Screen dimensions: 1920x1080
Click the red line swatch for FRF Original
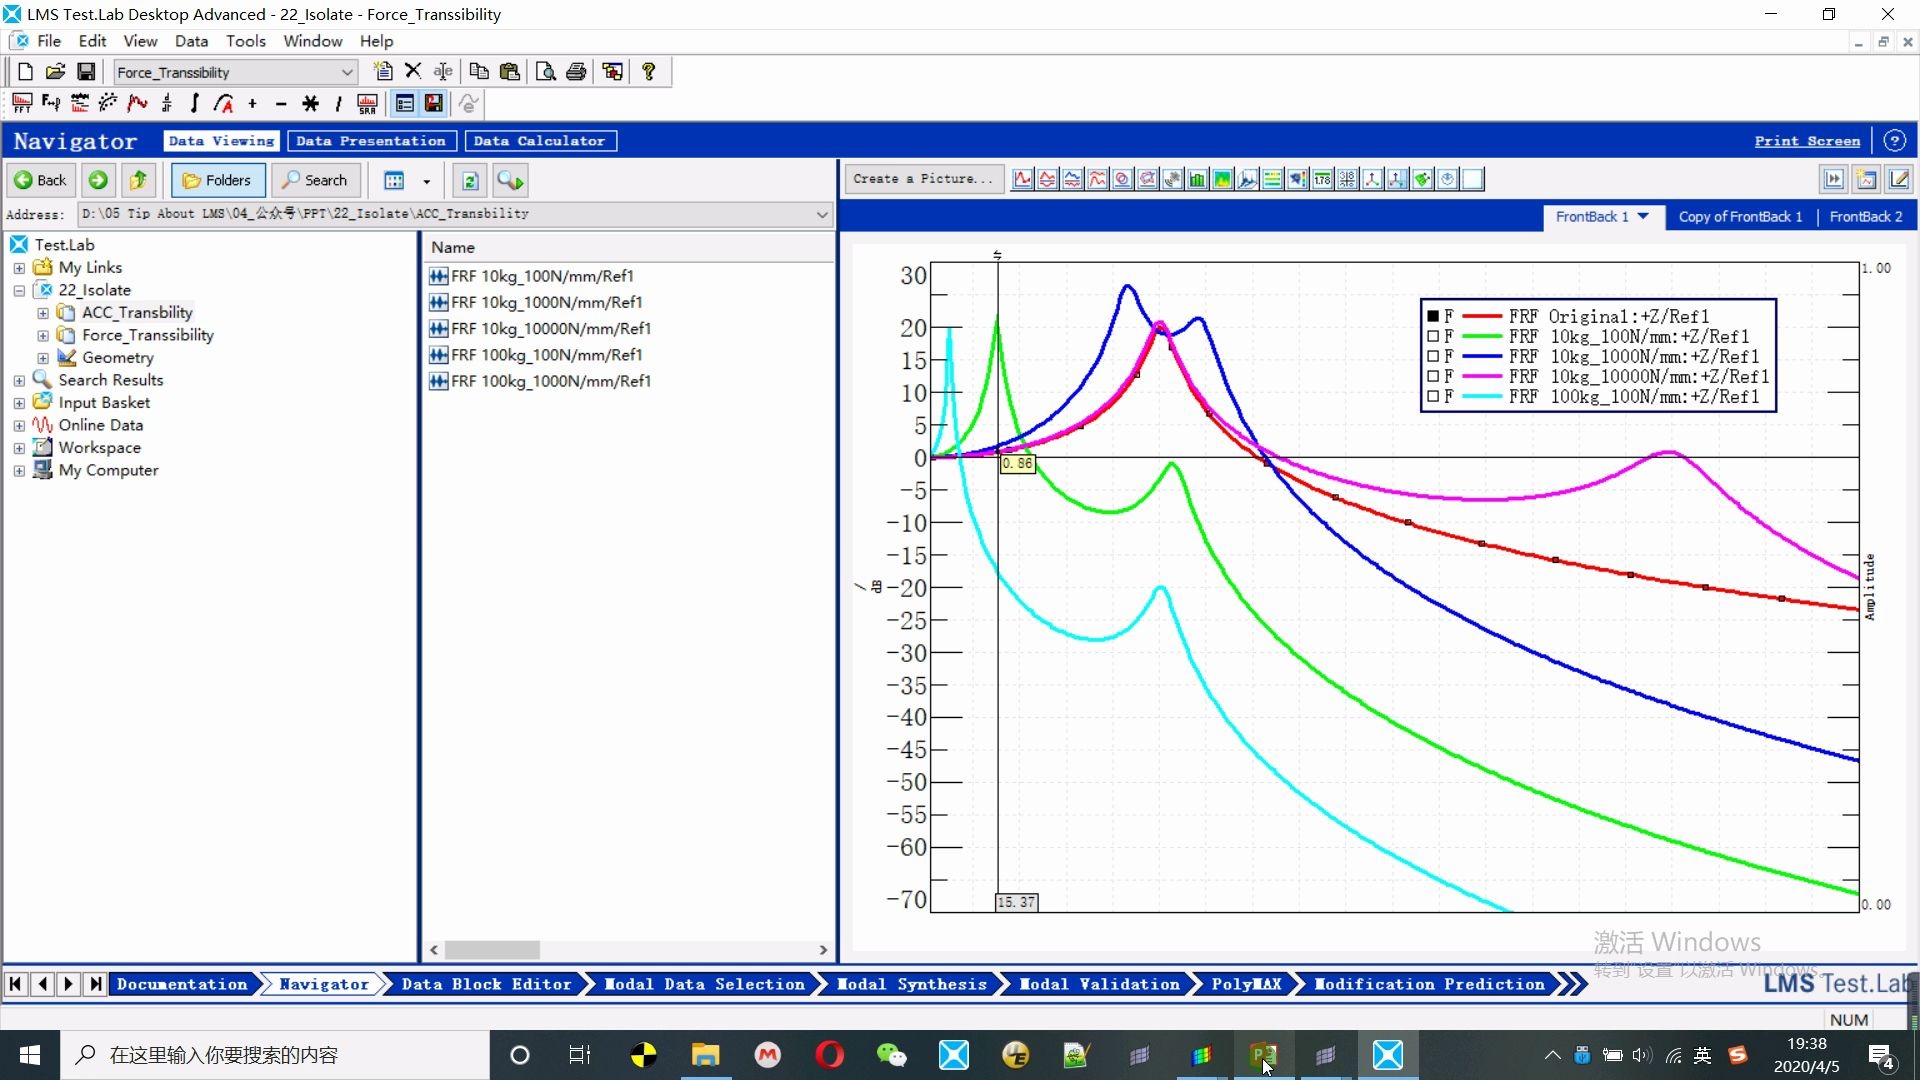click(1483, 316)
